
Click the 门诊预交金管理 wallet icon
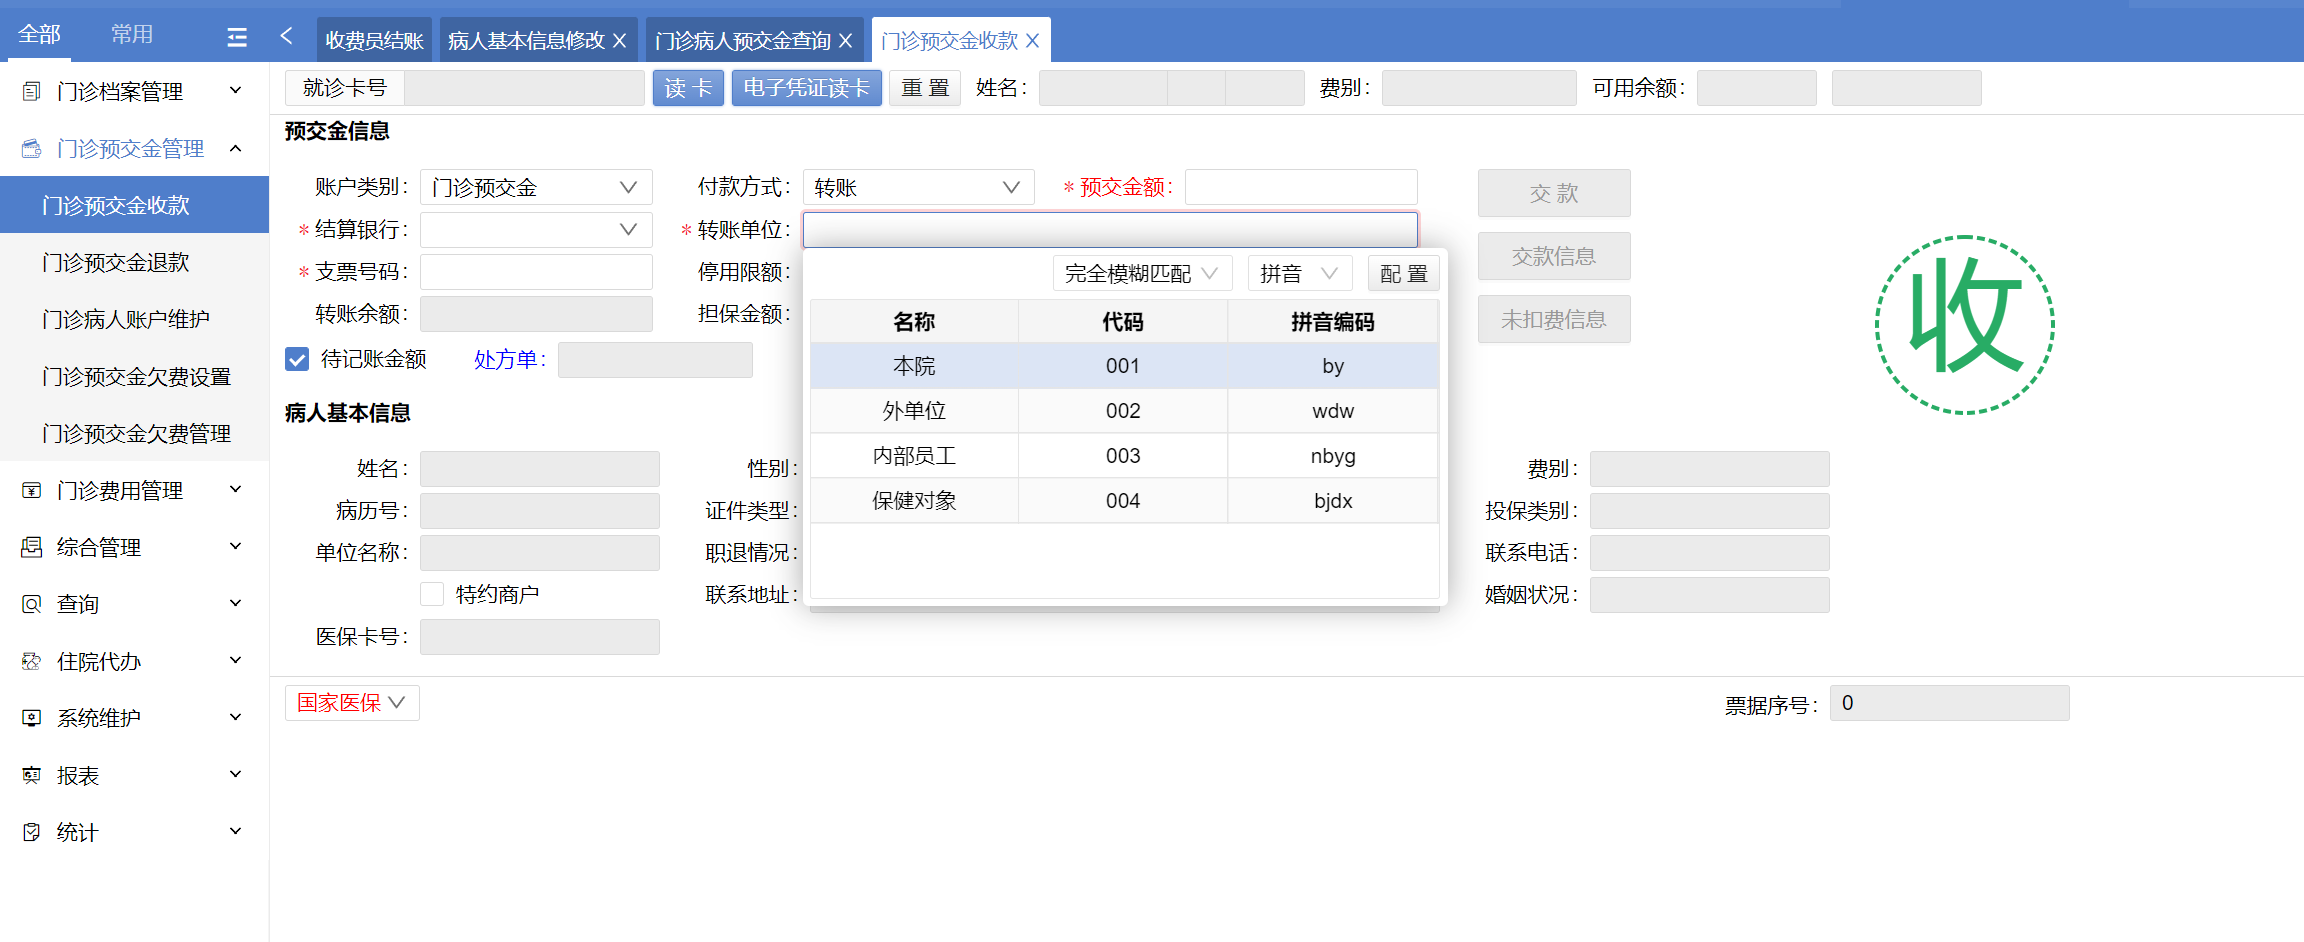point(32,148)
